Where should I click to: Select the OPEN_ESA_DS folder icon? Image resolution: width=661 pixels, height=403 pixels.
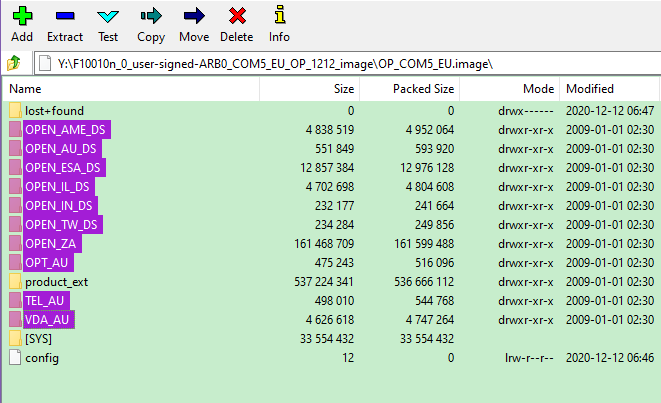click(x=15, y=167)
